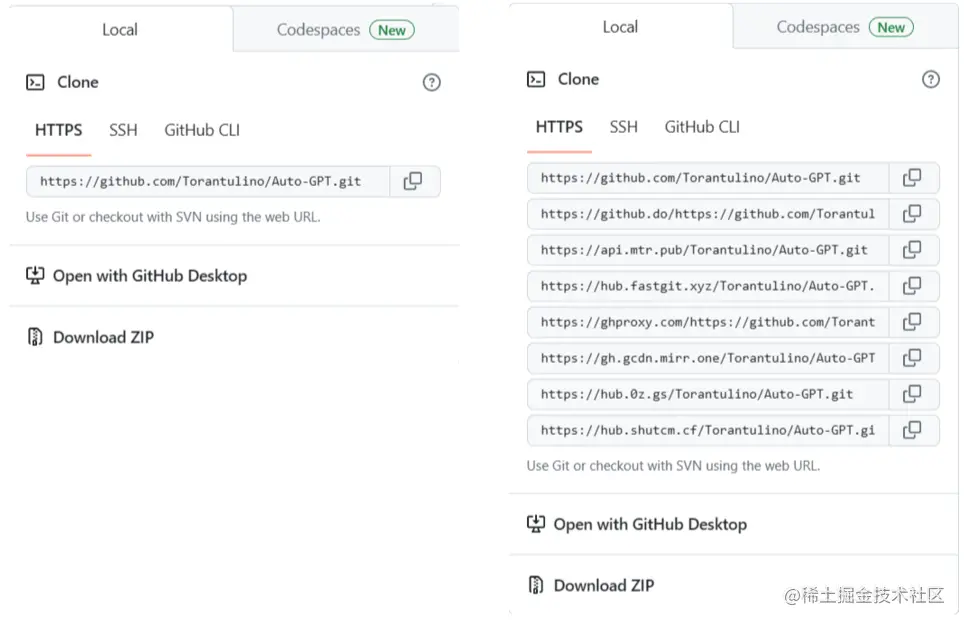Focus the api.mtr.pub URL field

(708, 250)
